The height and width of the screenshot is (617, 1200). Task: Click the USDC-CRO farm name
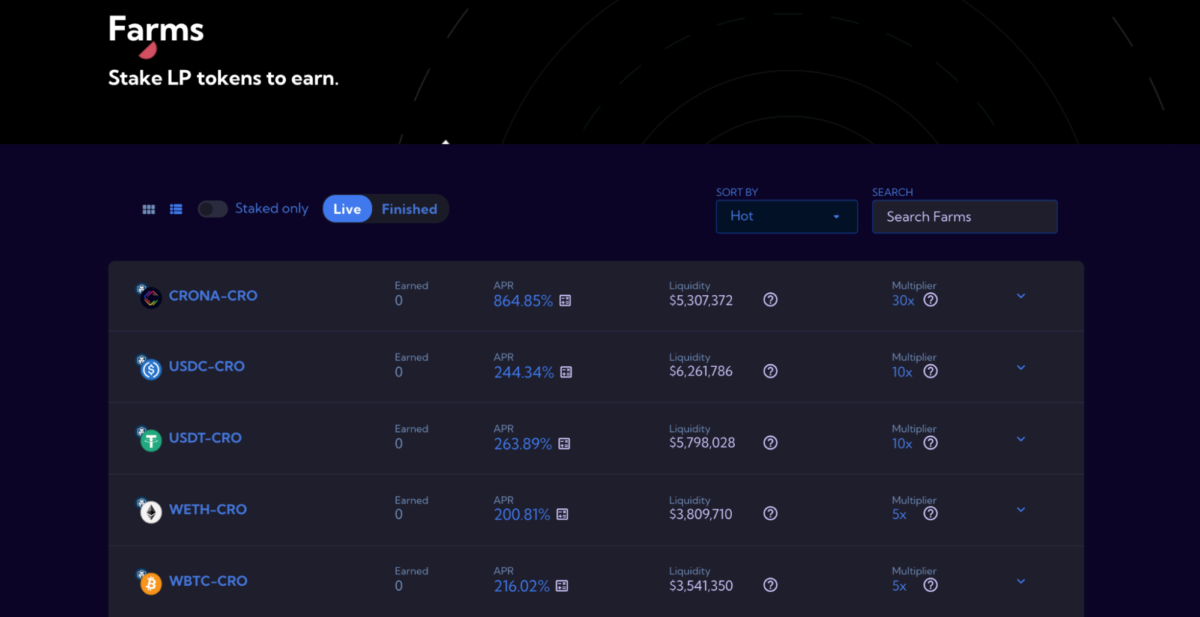(x=206, y=367)
